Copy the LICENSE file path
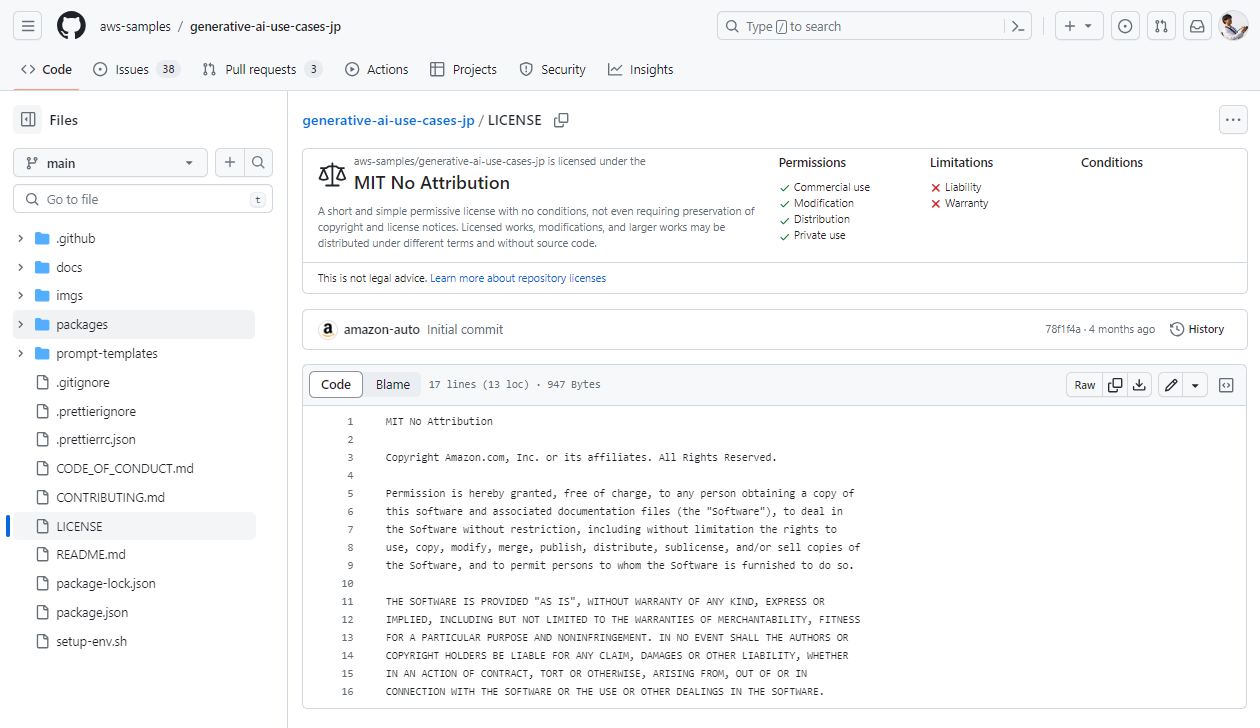 [561, 120]
